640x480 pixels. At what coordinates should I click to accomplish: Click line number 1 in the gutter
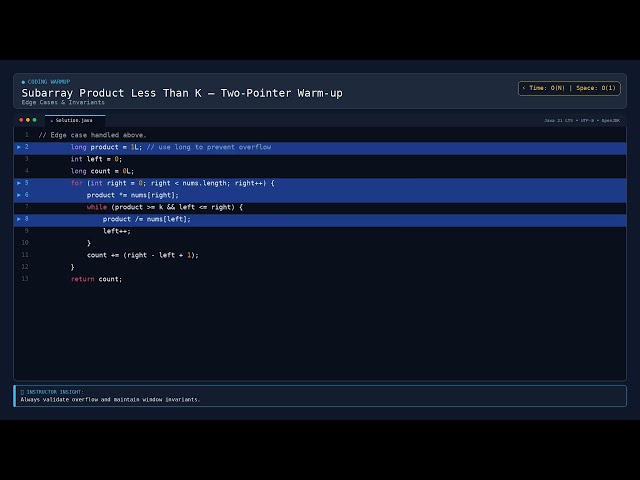click(27, 135)
